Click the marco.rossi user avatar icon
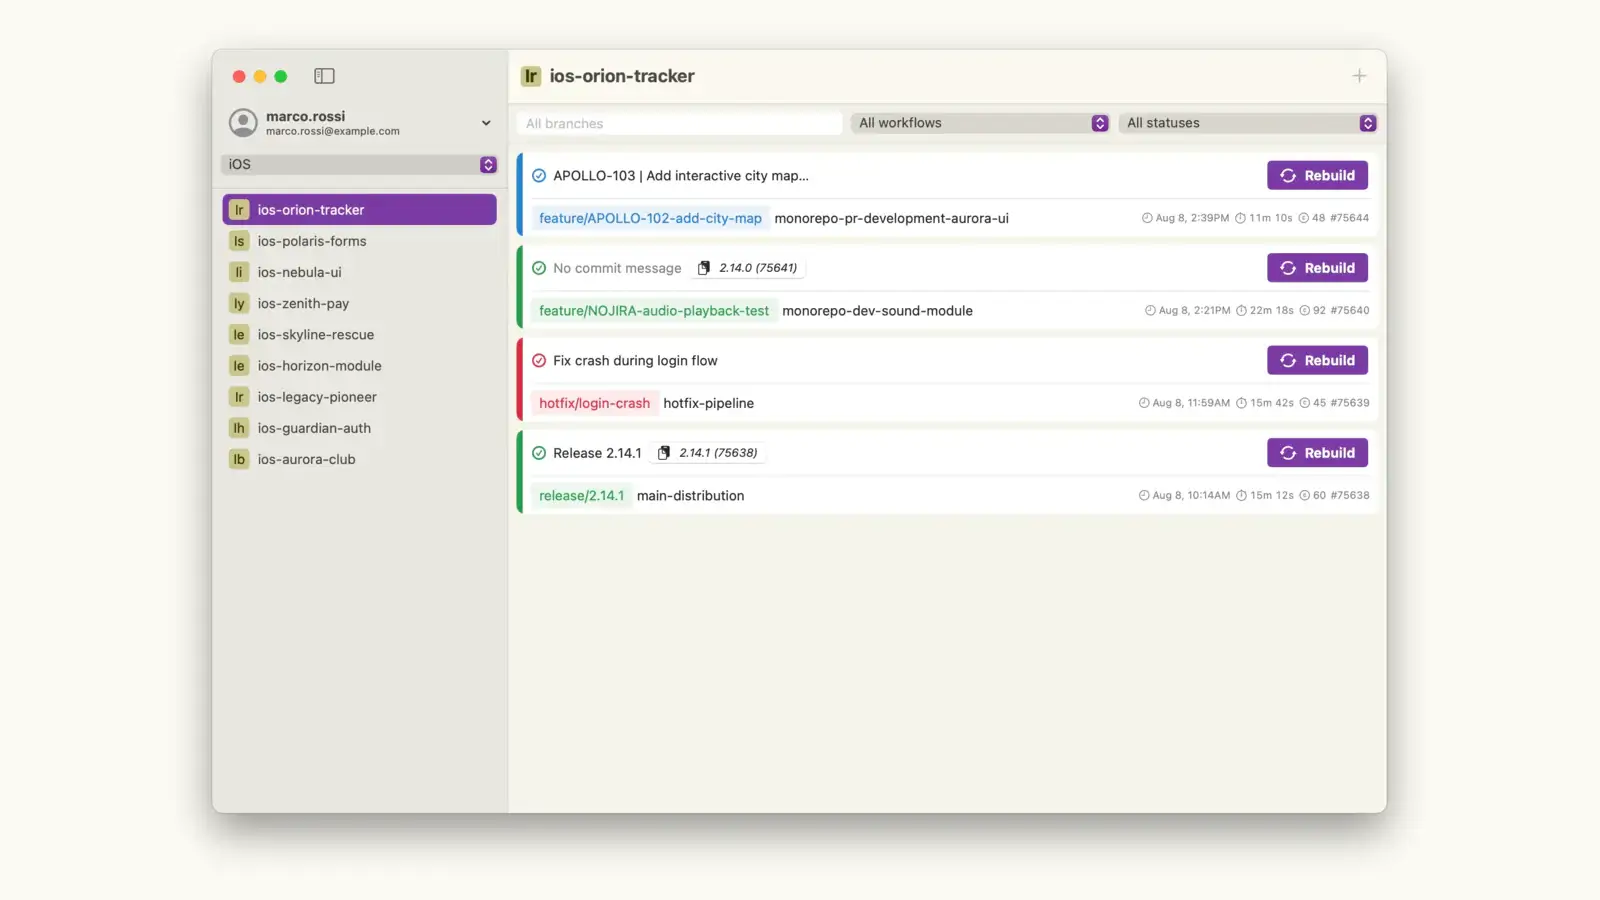1600x900 pixels. pyautogui.click(x=243, y=123)
